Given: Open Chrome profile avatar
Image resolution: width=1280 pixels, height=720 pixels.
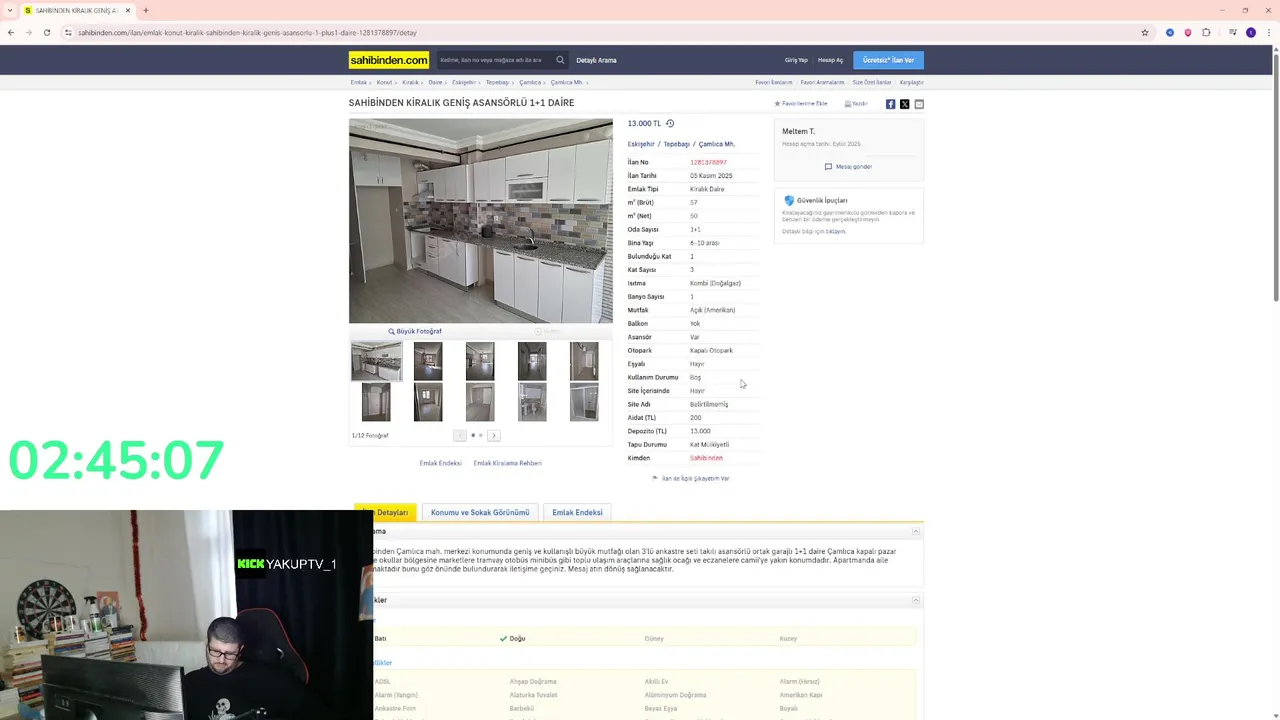Looking at the screenshot, I should coord(1251,32).
